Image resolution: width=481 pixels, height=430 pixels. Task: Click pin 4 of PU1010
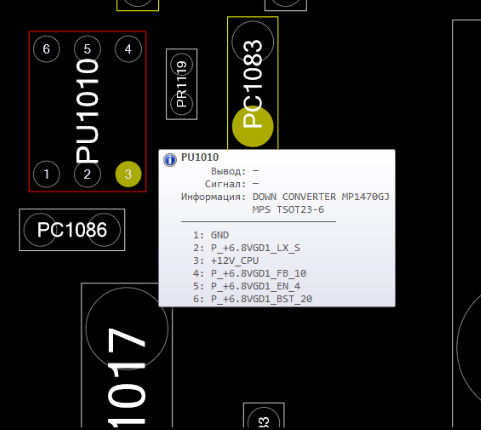(128, 49)
